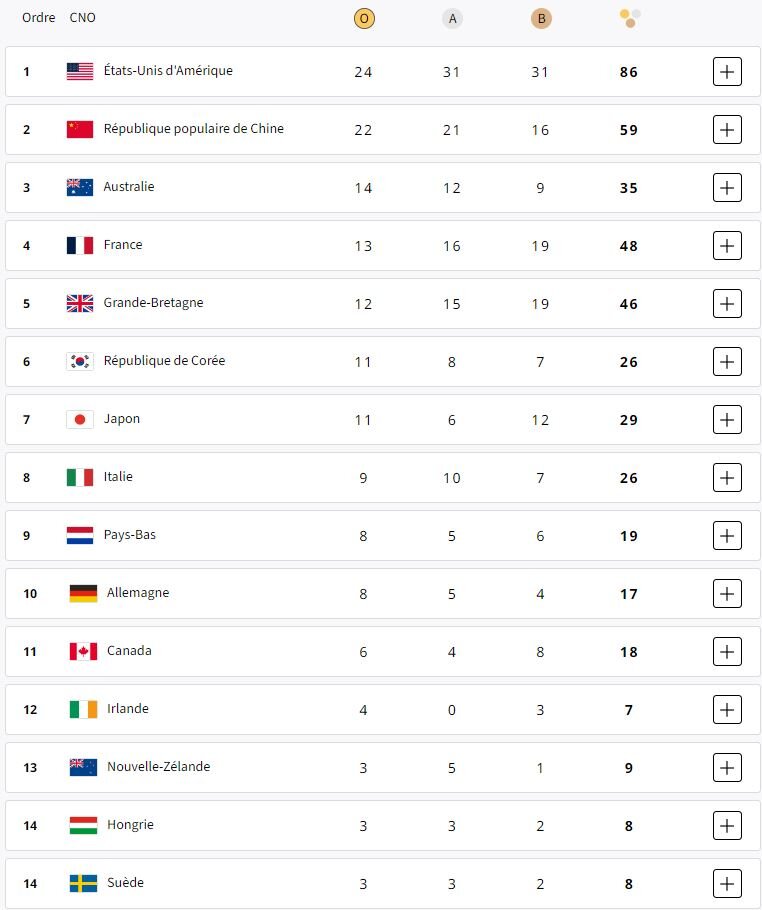Screen dimensions: 762x910
Task: Click Allemagne's total medal count 17
Action: pyautogui.click(x=628, y=594)
